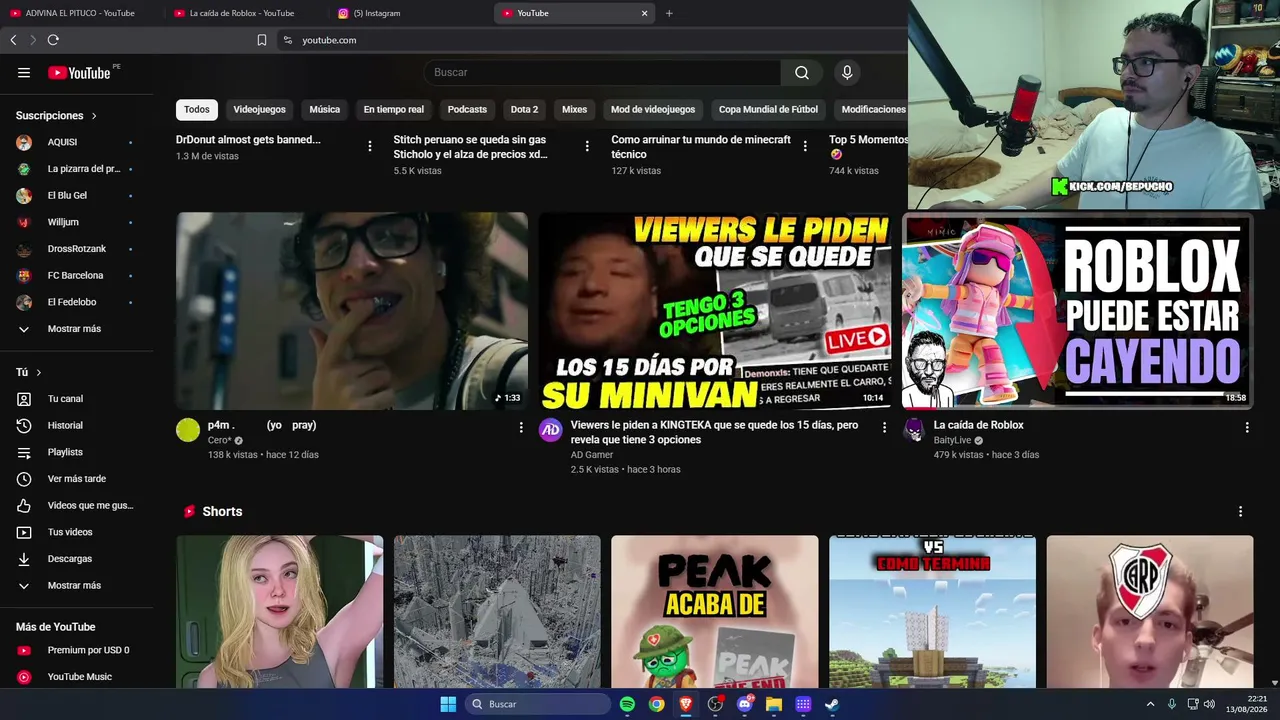Open the YouTube hamburger guide menu

[x=24, y=72]
